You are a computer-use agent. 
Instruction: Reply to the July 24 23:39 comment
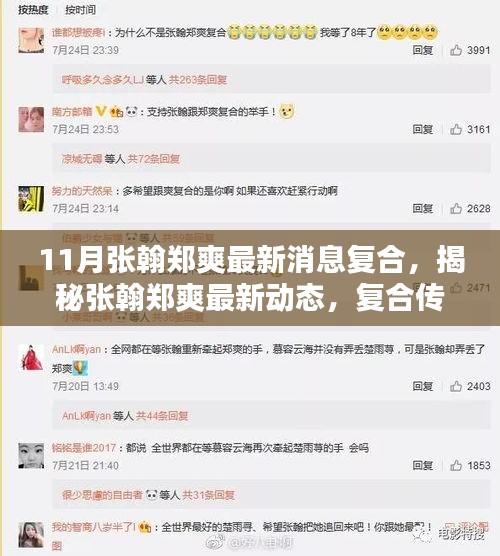423,50
